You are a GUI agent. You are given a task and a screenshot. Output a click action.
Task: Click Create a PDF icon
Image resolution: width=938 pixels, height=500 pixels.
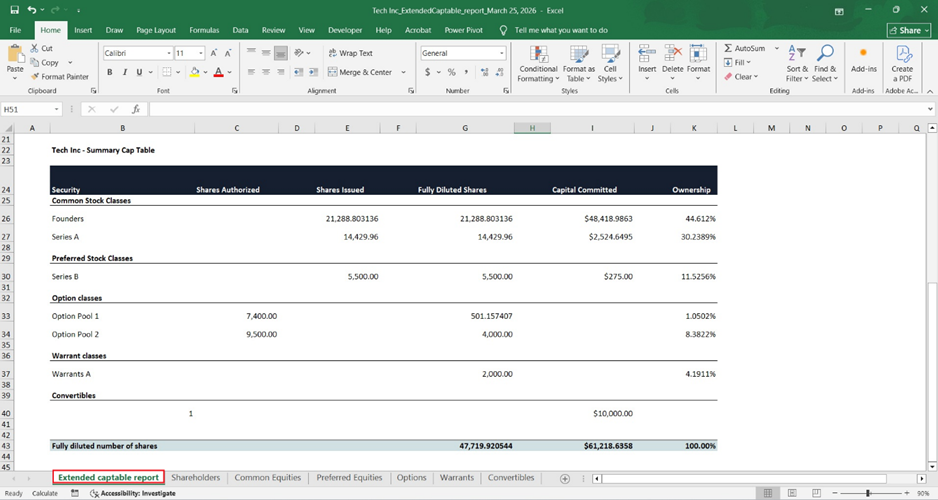coord(902,55)
